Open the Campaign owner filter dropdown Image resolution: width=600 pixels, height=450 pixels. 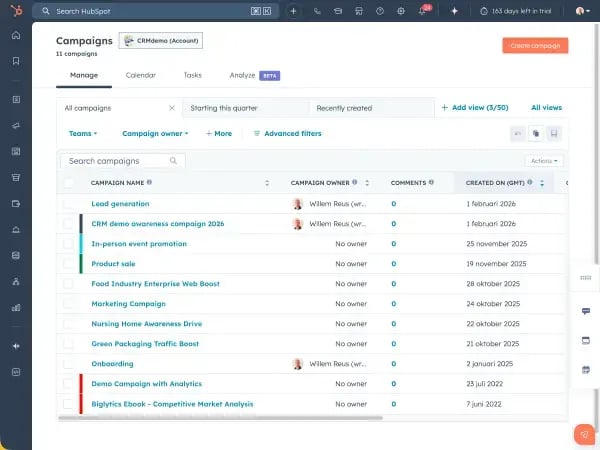pos(157,133)
